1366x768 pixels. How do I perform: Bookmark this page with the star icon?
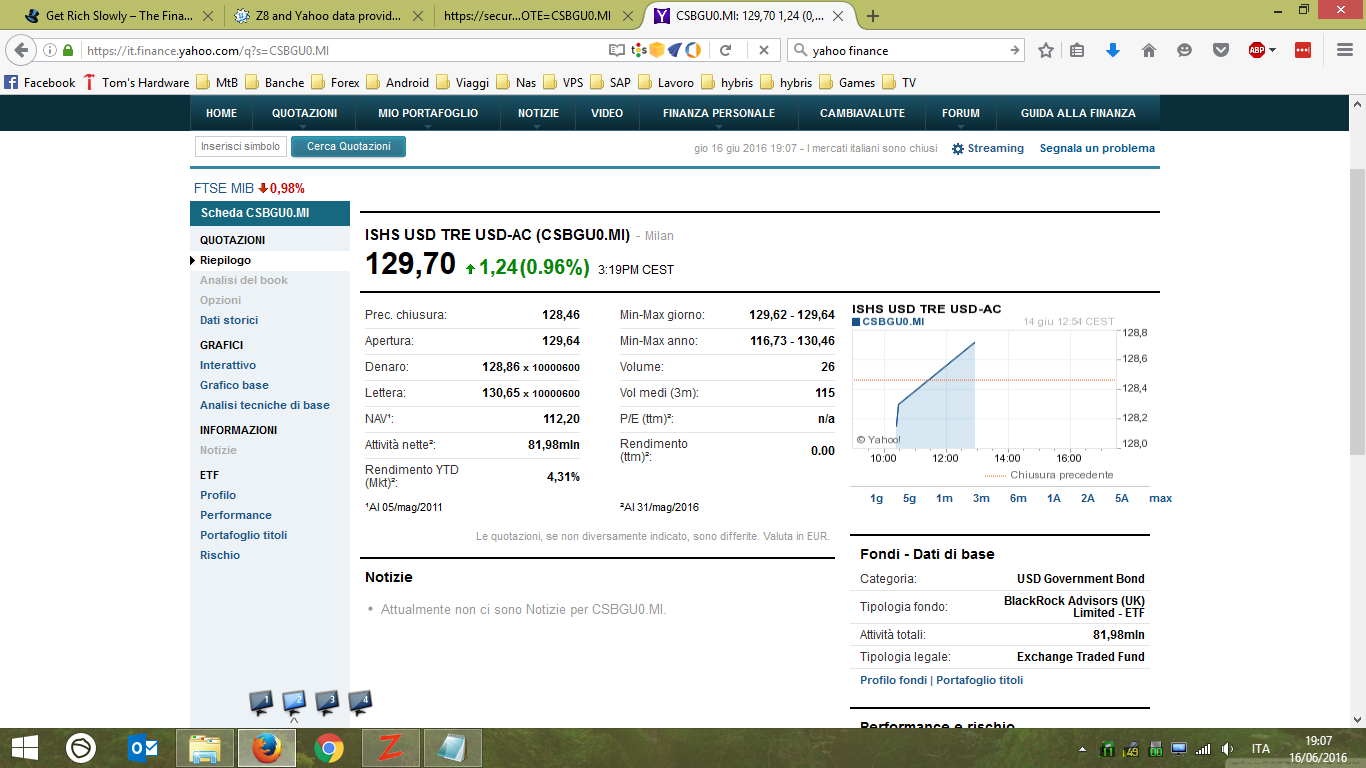1045,50
